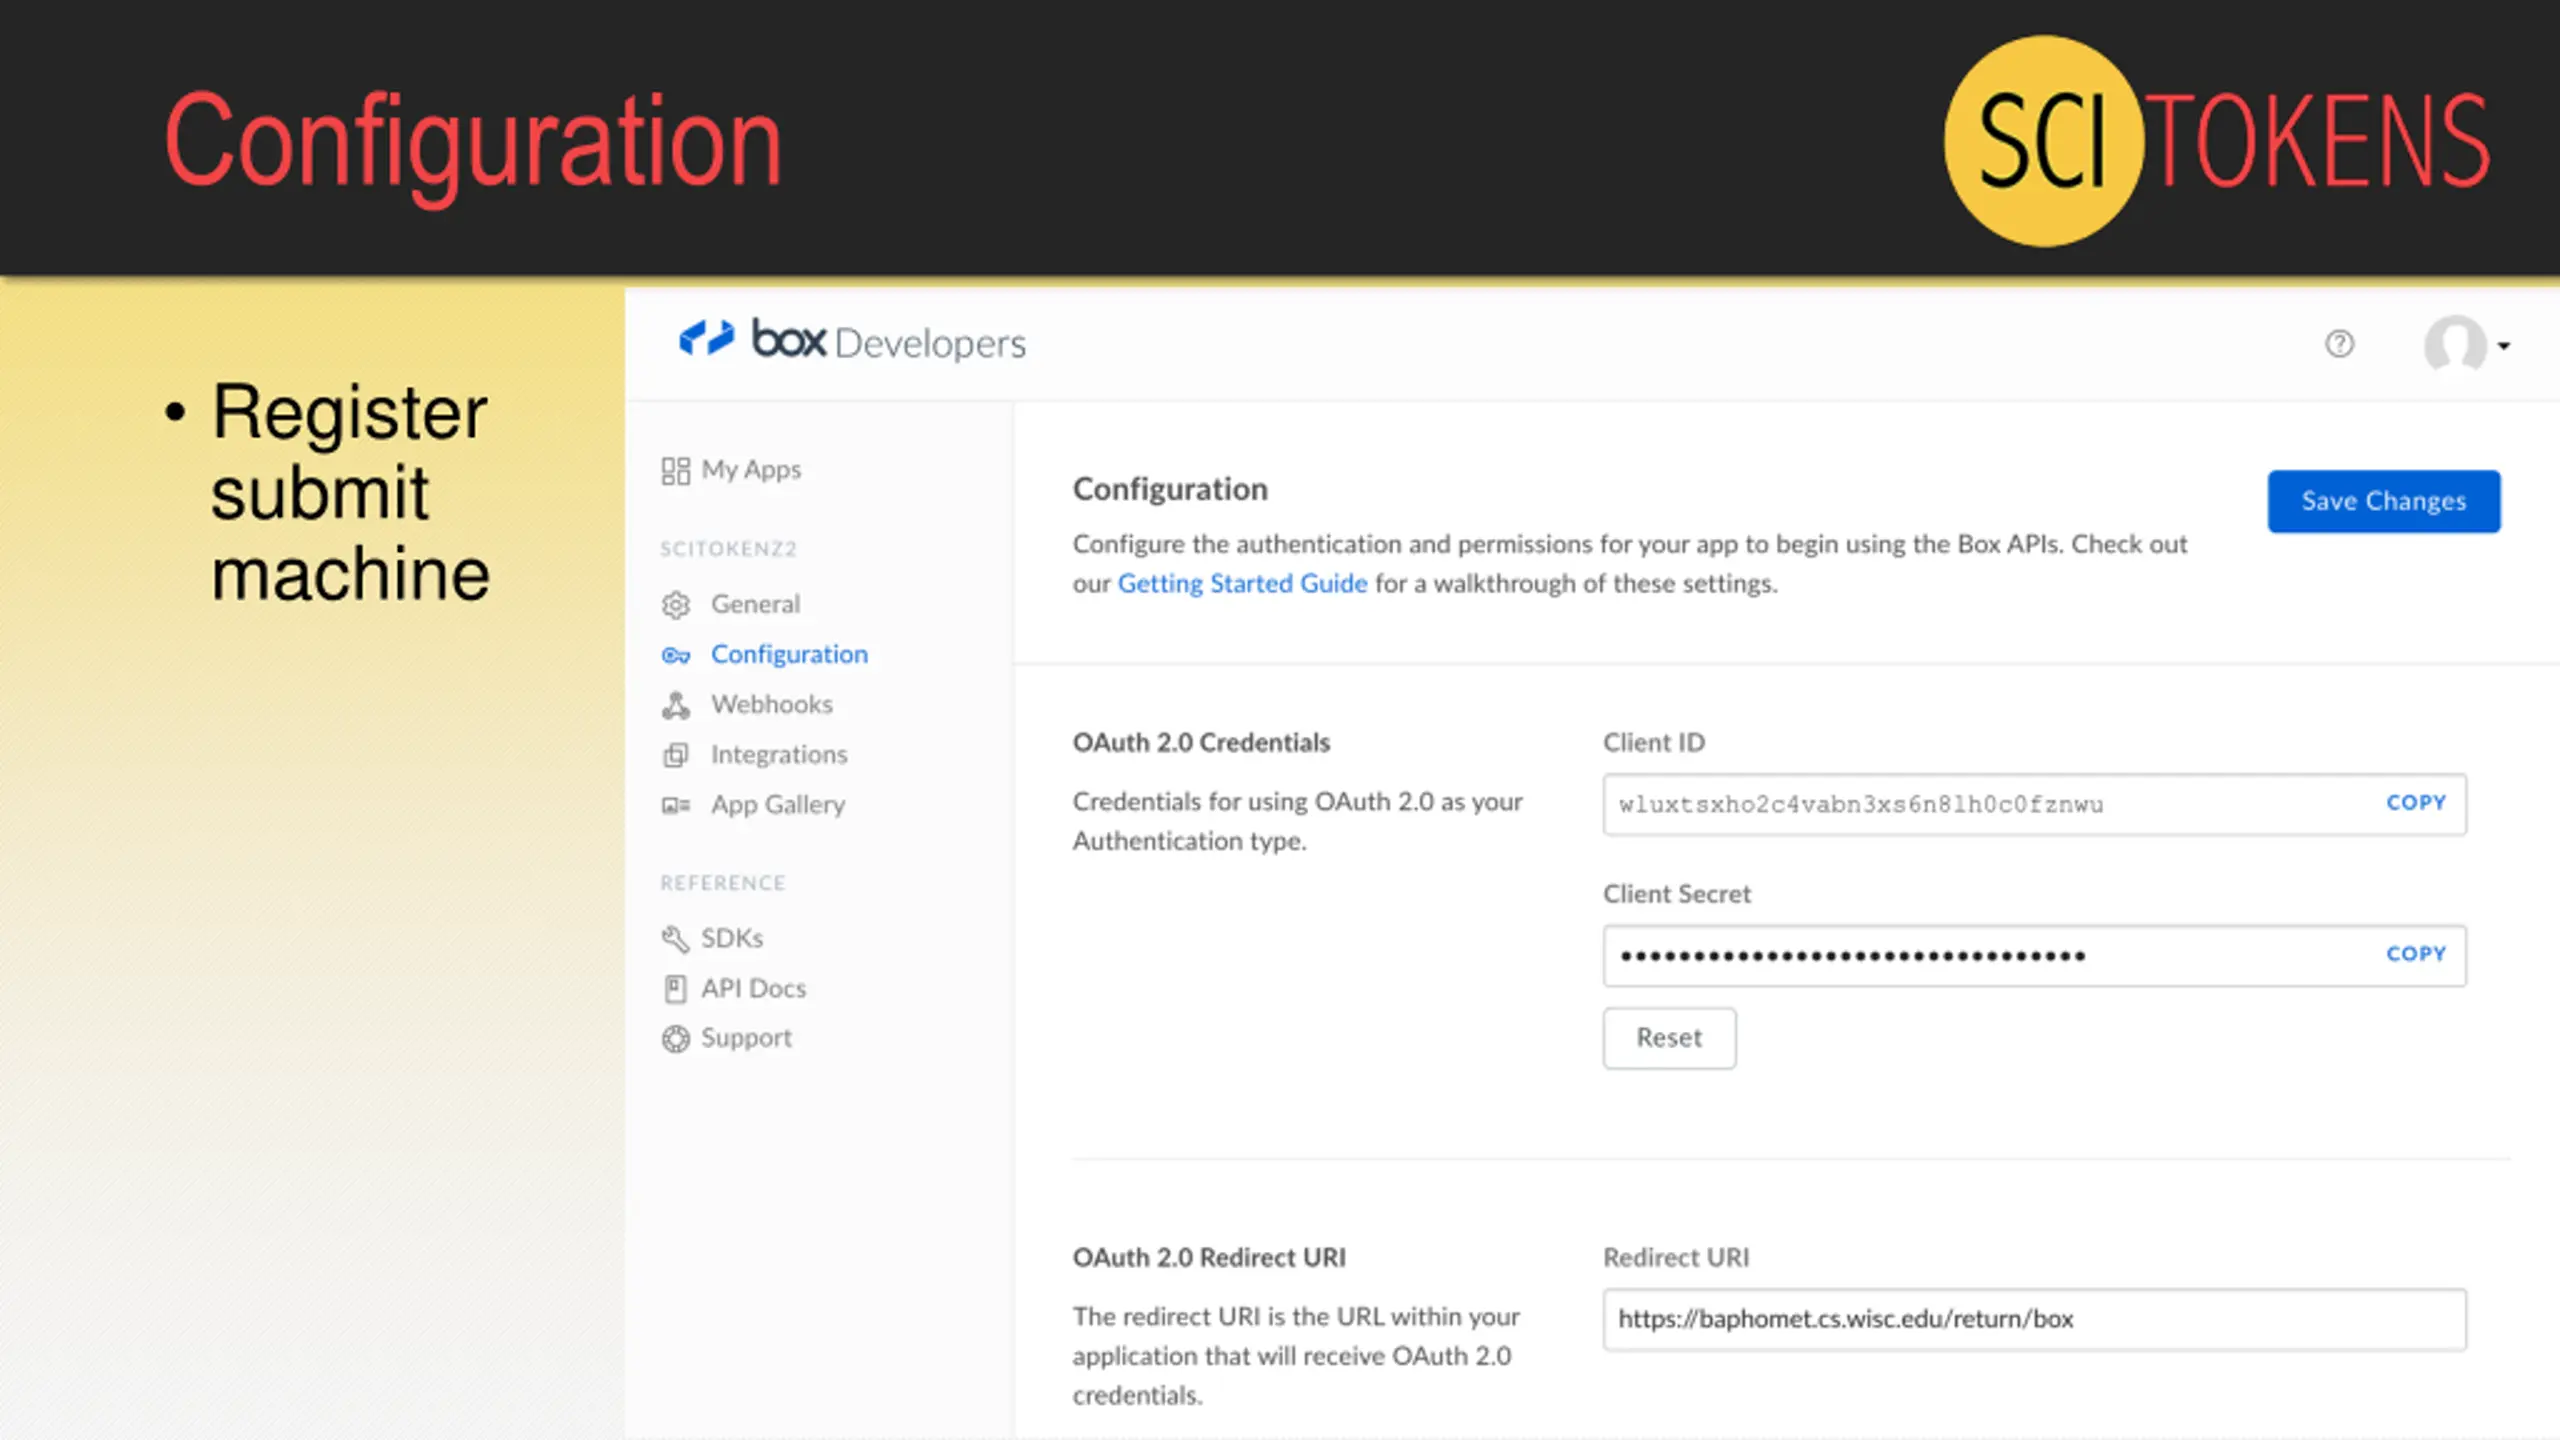The image size is (2560, 1440).
Task: Click the user profile avatar
Action: 2455,345
